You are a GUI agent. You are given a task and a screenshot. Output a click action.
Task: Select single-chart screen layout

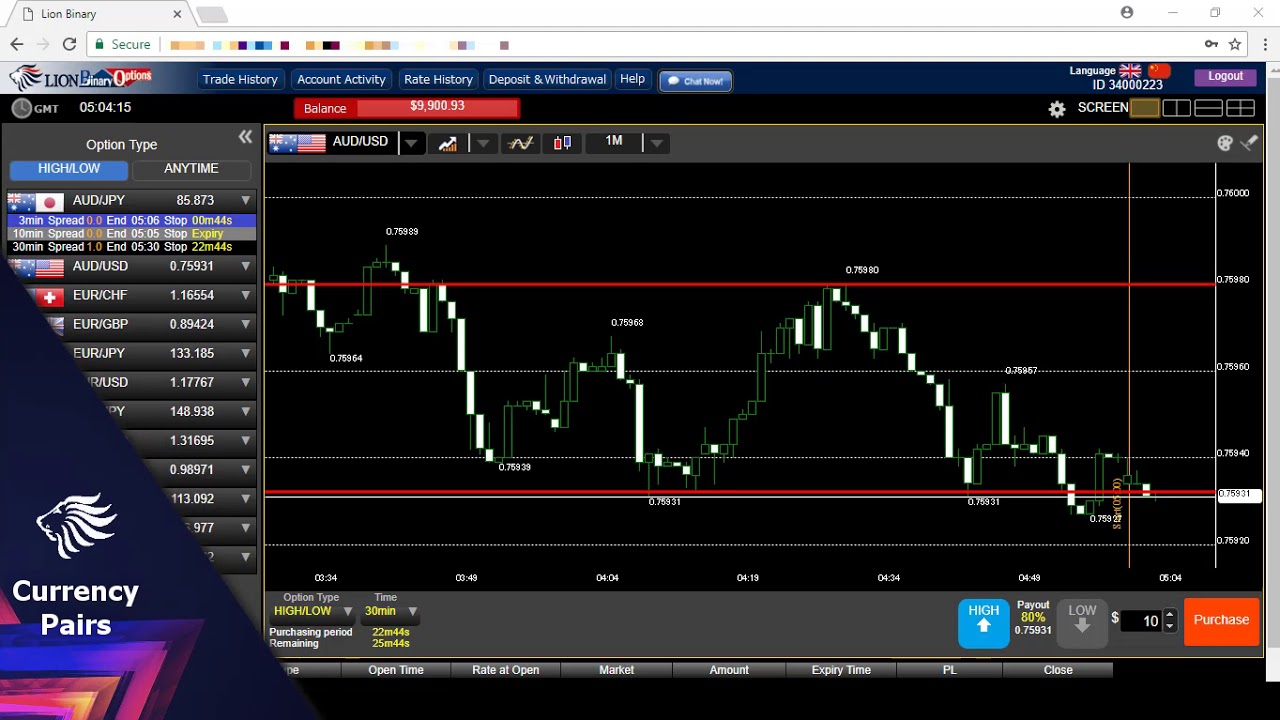[1145, 108]
